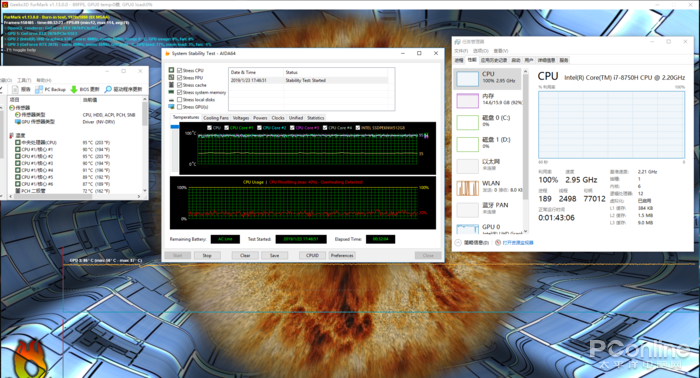The height and width of the screenshot is (378, 700).
Task: Select the GPU sensor type tree icon
Action: point(18,121)
